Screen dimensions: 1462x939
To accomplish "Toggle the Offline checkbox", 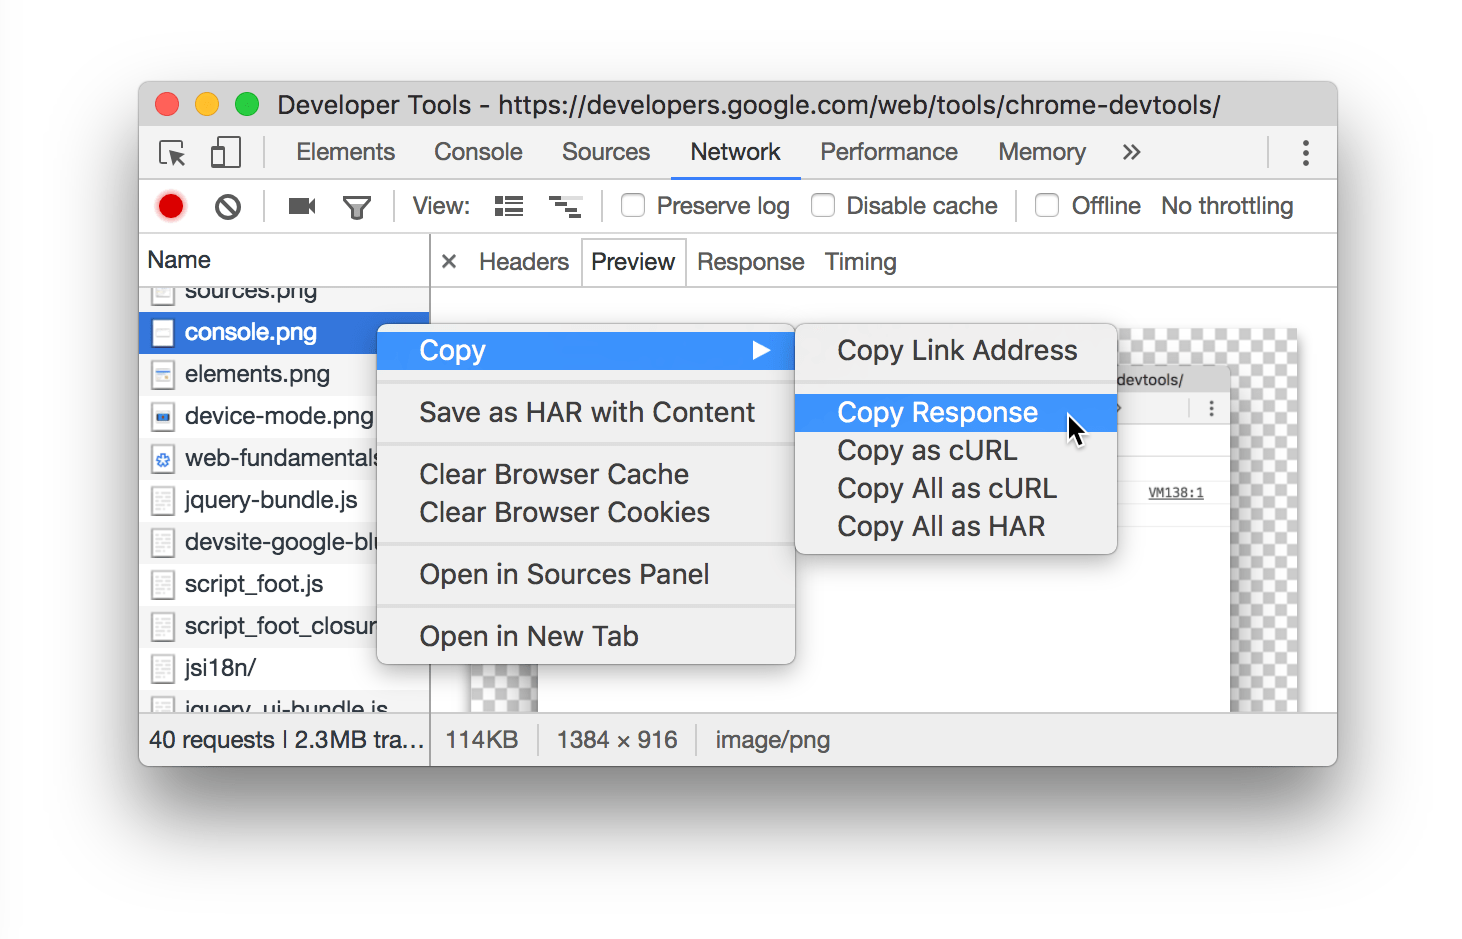I will click(x=1046, y=205).
